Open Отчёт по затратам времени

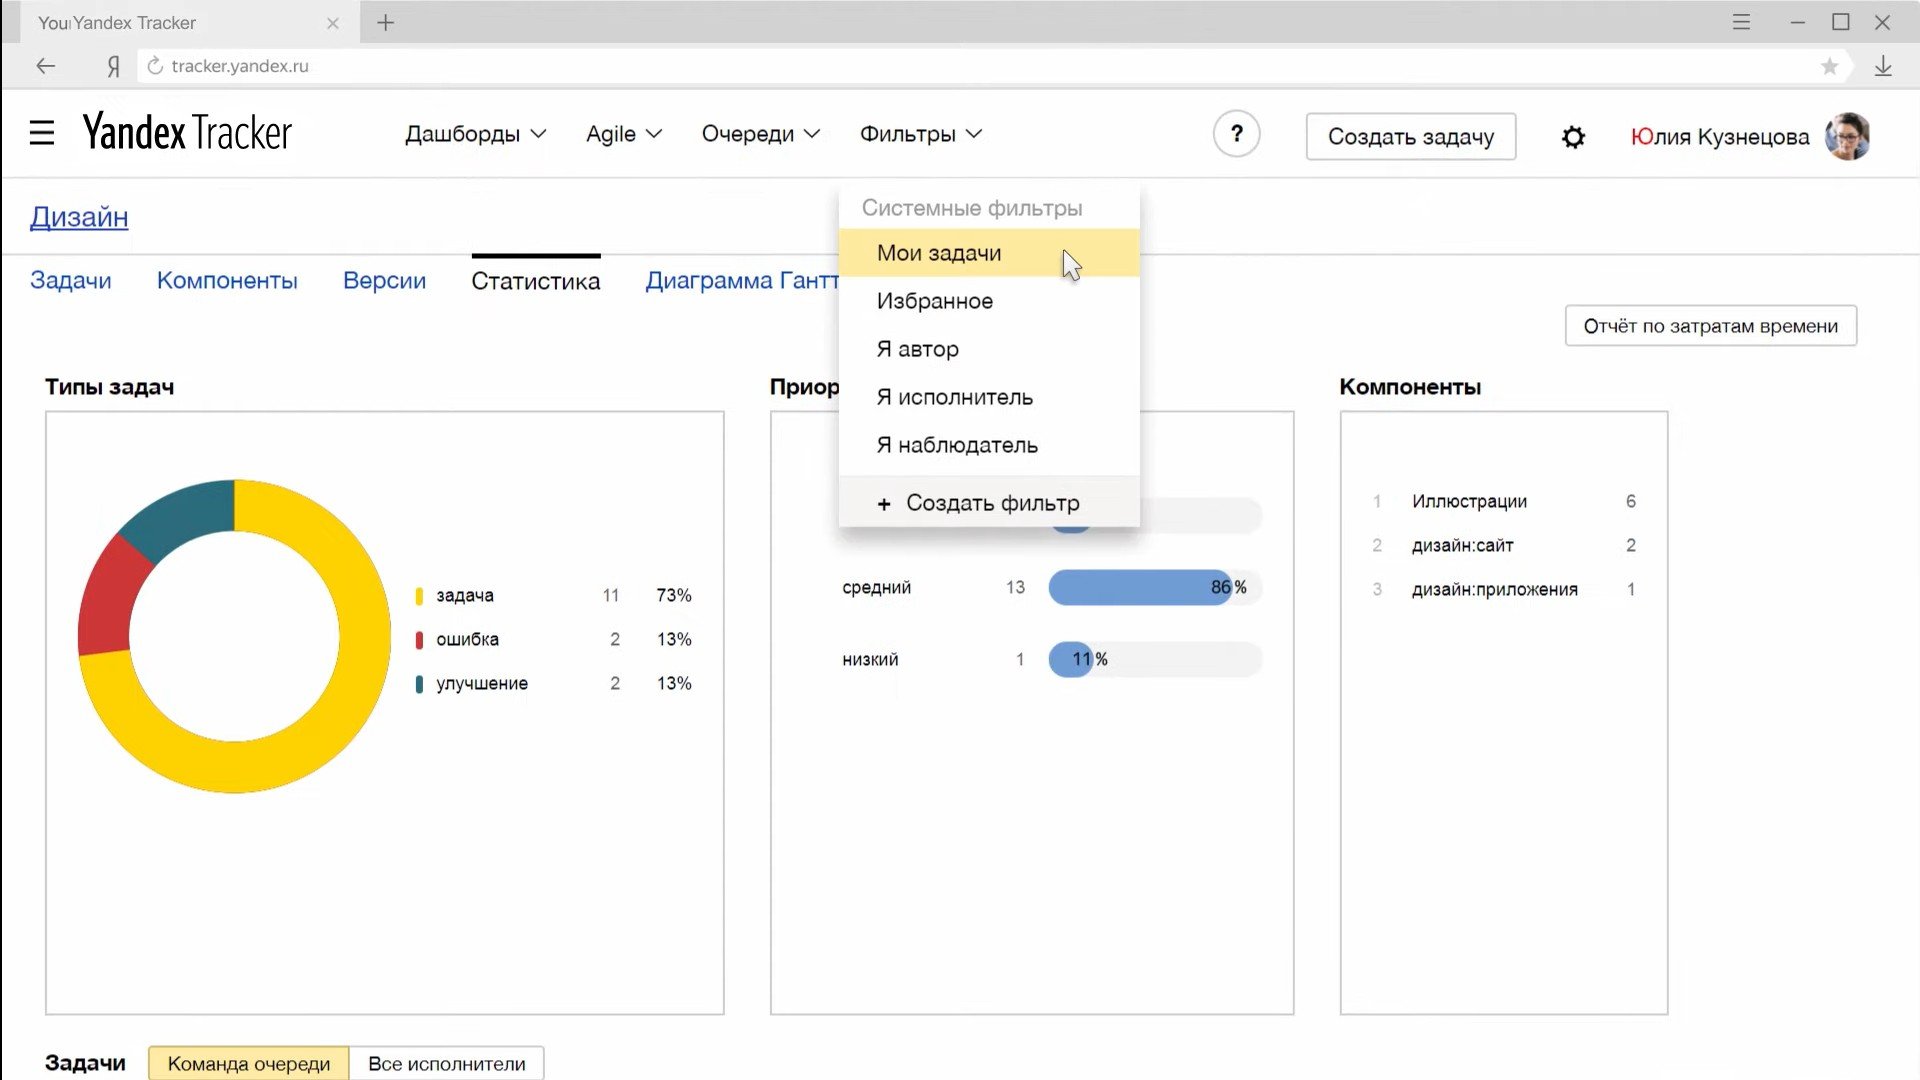(x=1710, y=326)
